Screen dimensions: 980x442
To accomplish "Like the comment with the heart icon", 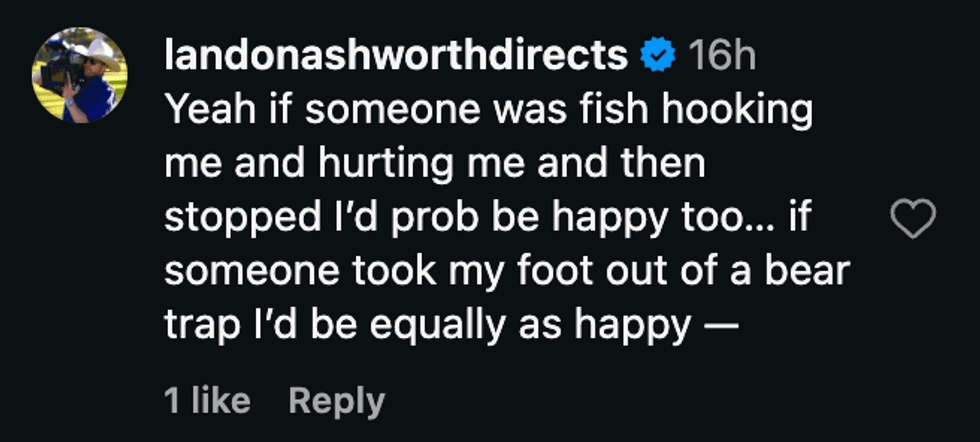I will point(912,219).
